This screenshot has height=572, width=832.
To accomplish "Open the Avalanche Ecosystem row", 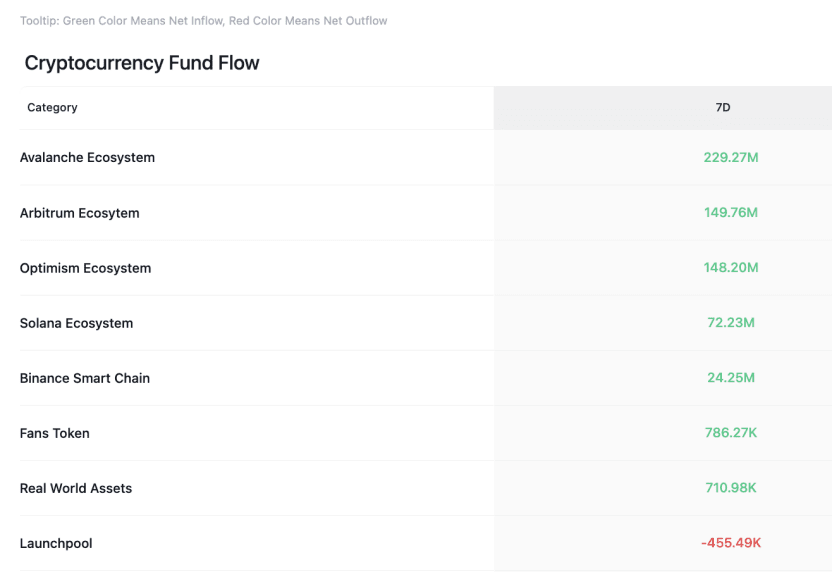I will coord(87,157).
